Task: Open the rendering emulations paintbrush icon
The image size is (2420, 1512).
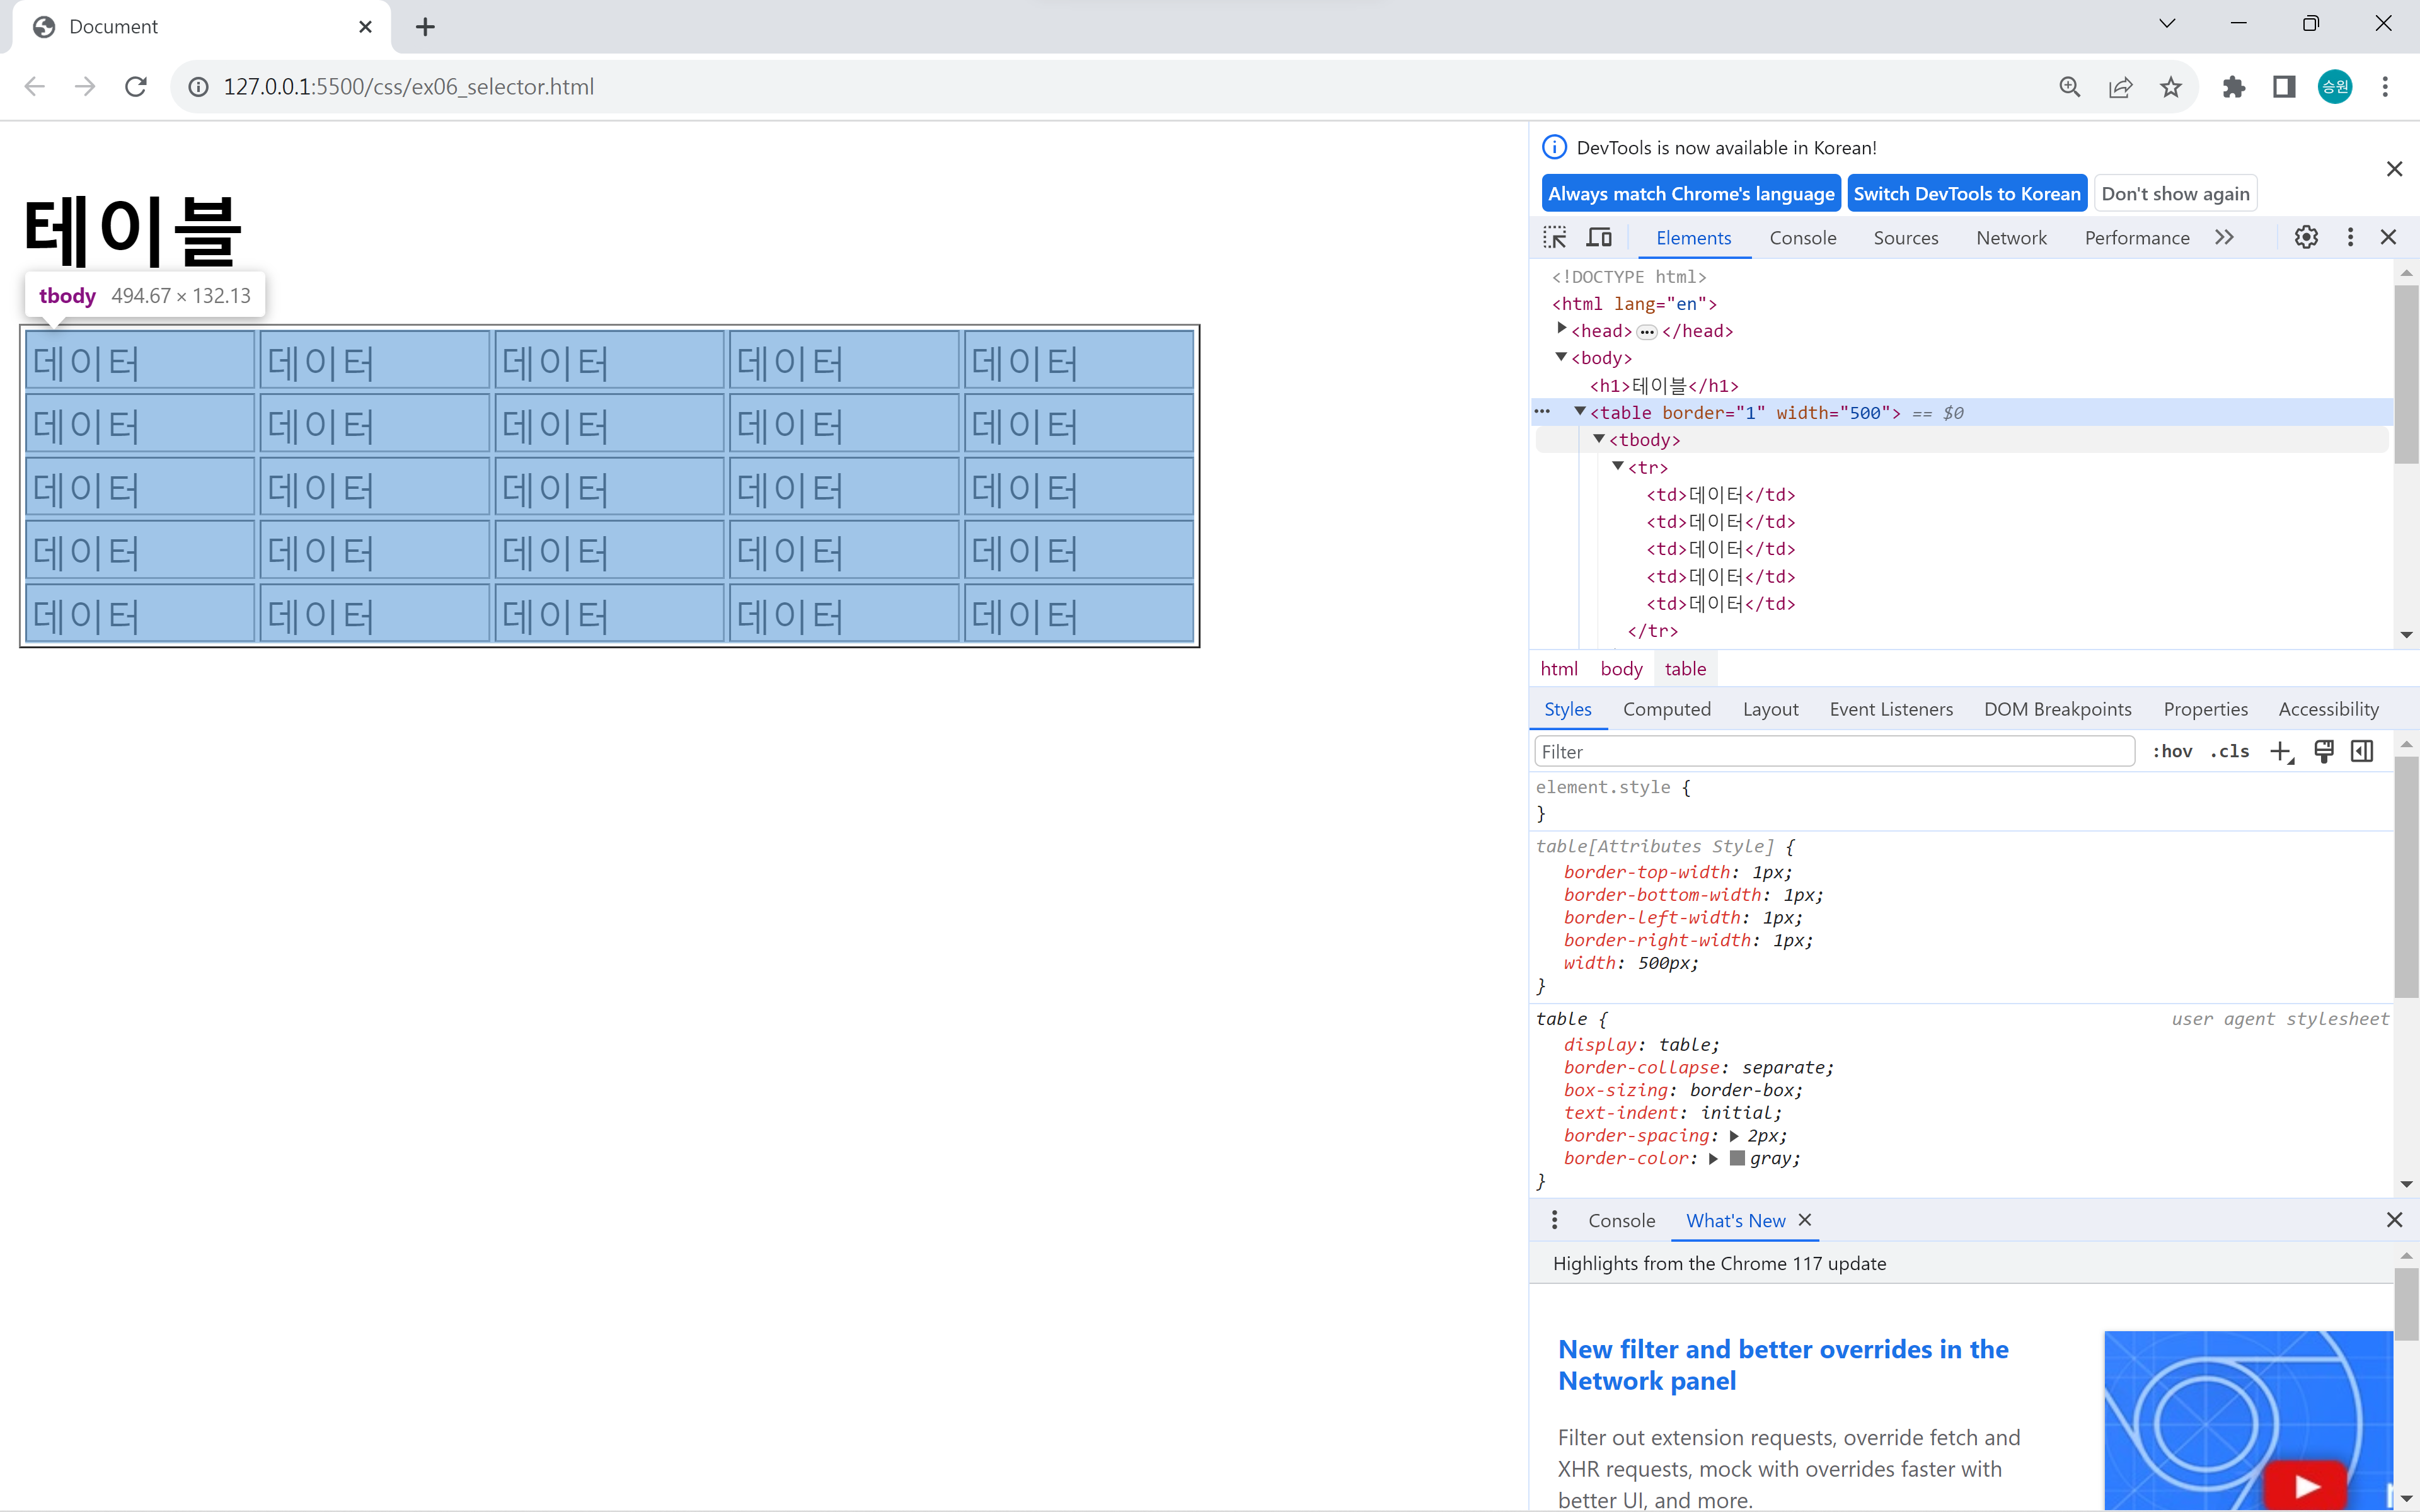Action: pyautogui.click(x=2324, y=752)
